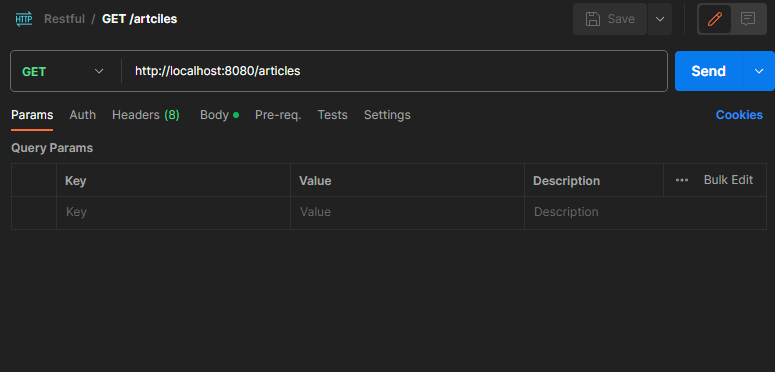Switch to the Params tab
Viewport: 775px width, 372px height.
point(32,115)
